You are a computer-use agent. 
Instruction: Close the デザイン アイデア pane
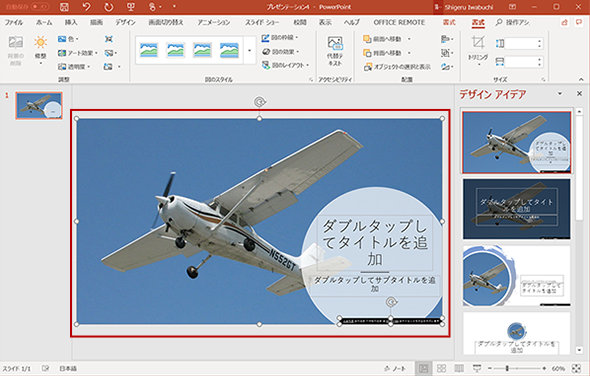click(x=579, y=94)
